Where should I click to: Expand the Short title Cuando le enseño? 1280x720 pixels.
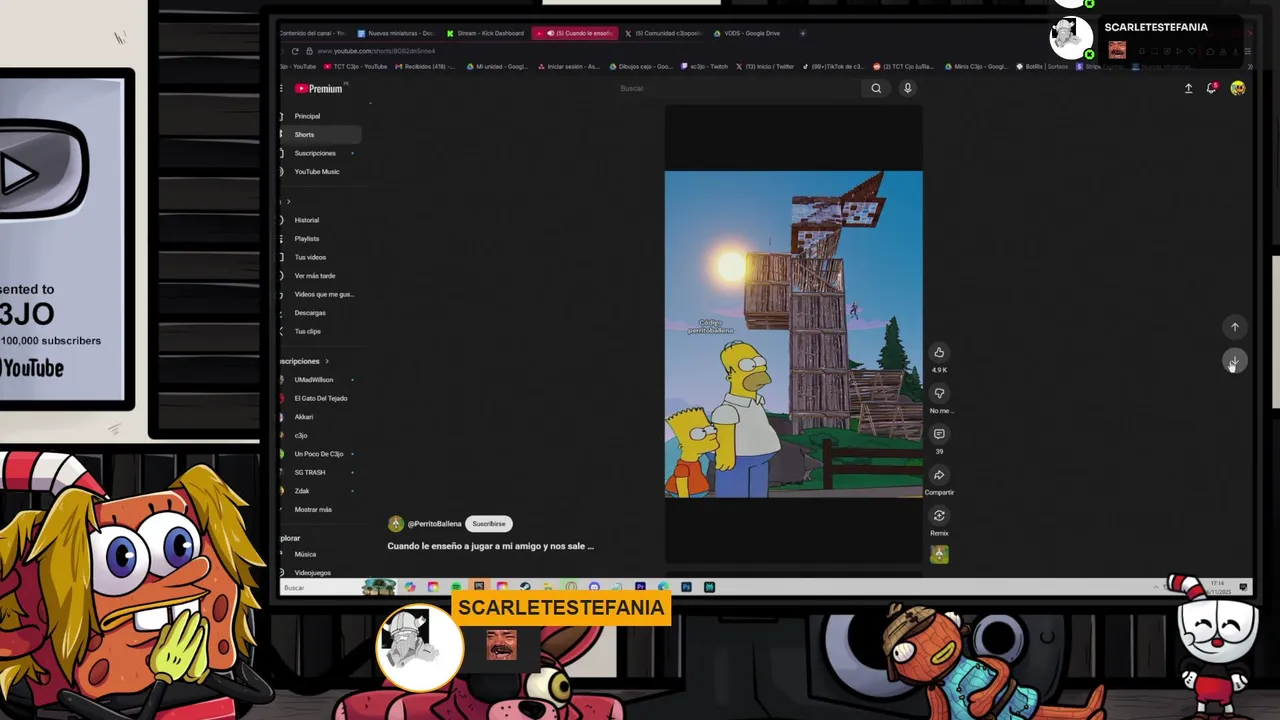click(490, 546)
